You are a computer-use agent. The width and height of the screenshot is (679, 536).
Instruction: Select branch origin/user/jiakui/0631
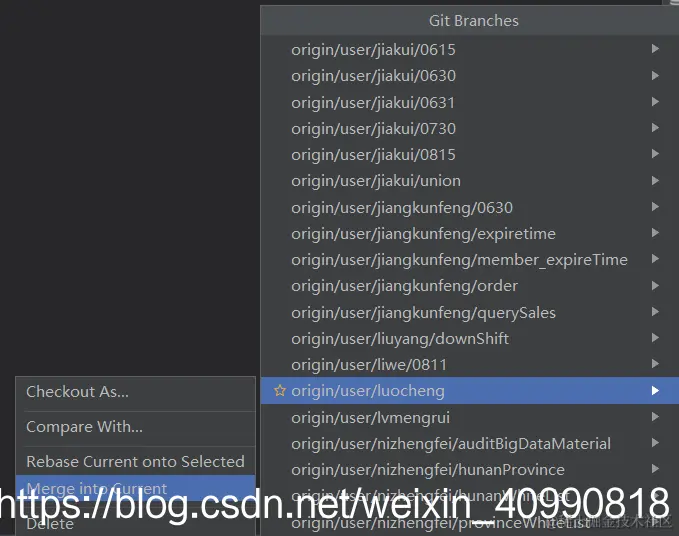[470, 103]
